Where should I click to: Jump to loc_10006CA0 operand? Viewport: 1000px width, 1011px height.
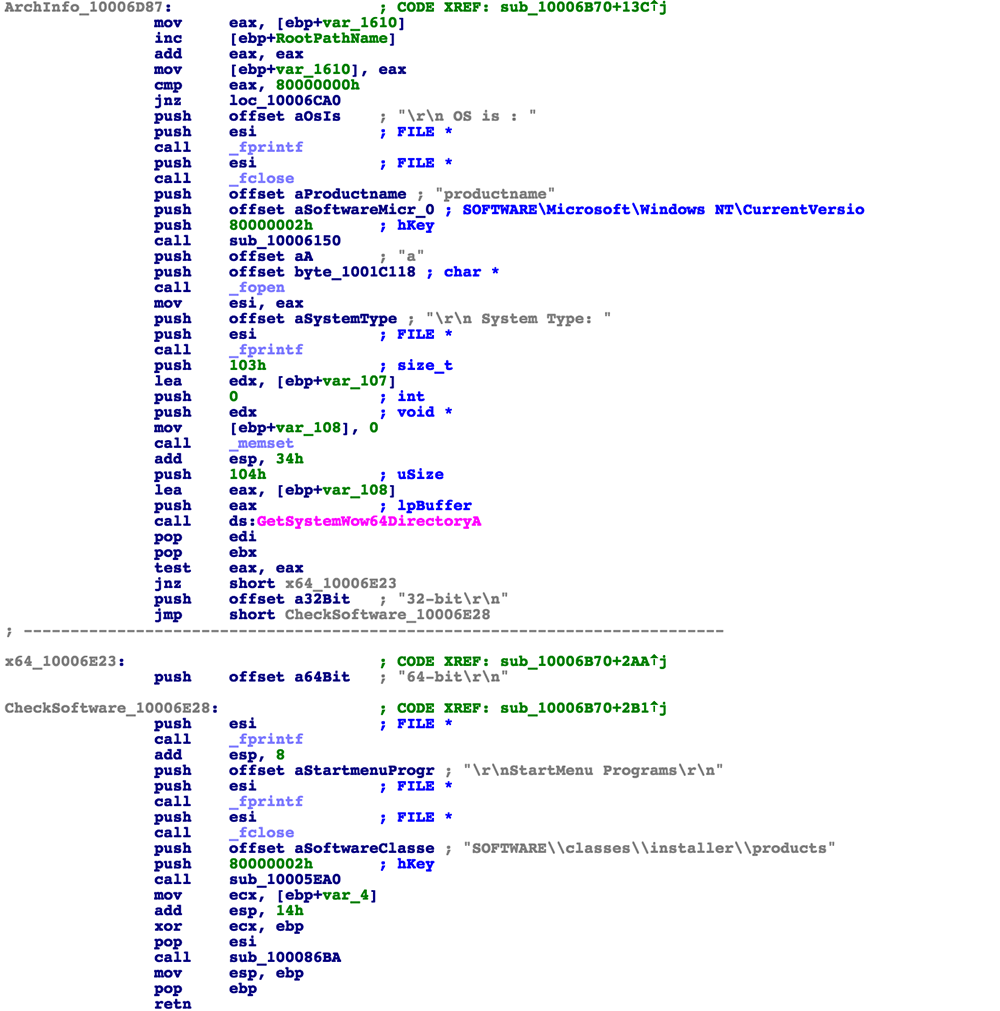(285, 101)
